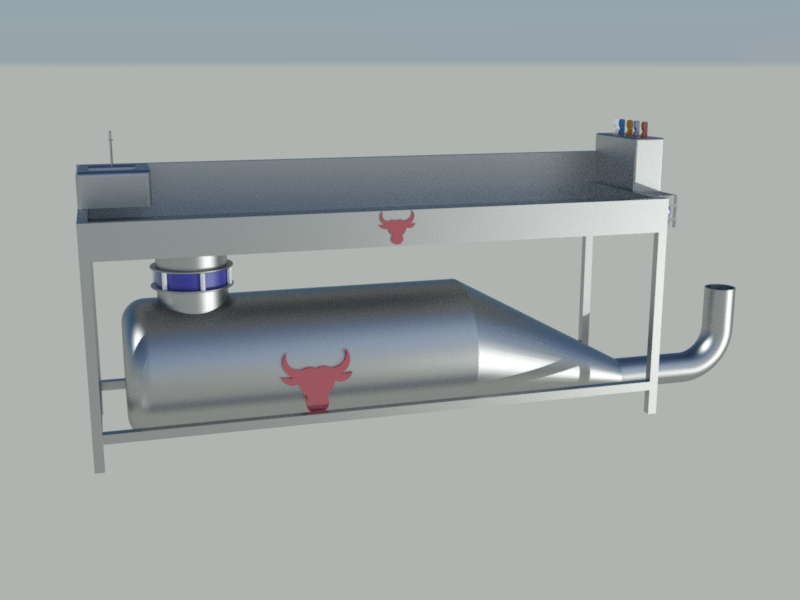The height and width of the screenshot is (600, 800).
Task: Click the sink box at the table's left end
Action: tap(113, 185)
